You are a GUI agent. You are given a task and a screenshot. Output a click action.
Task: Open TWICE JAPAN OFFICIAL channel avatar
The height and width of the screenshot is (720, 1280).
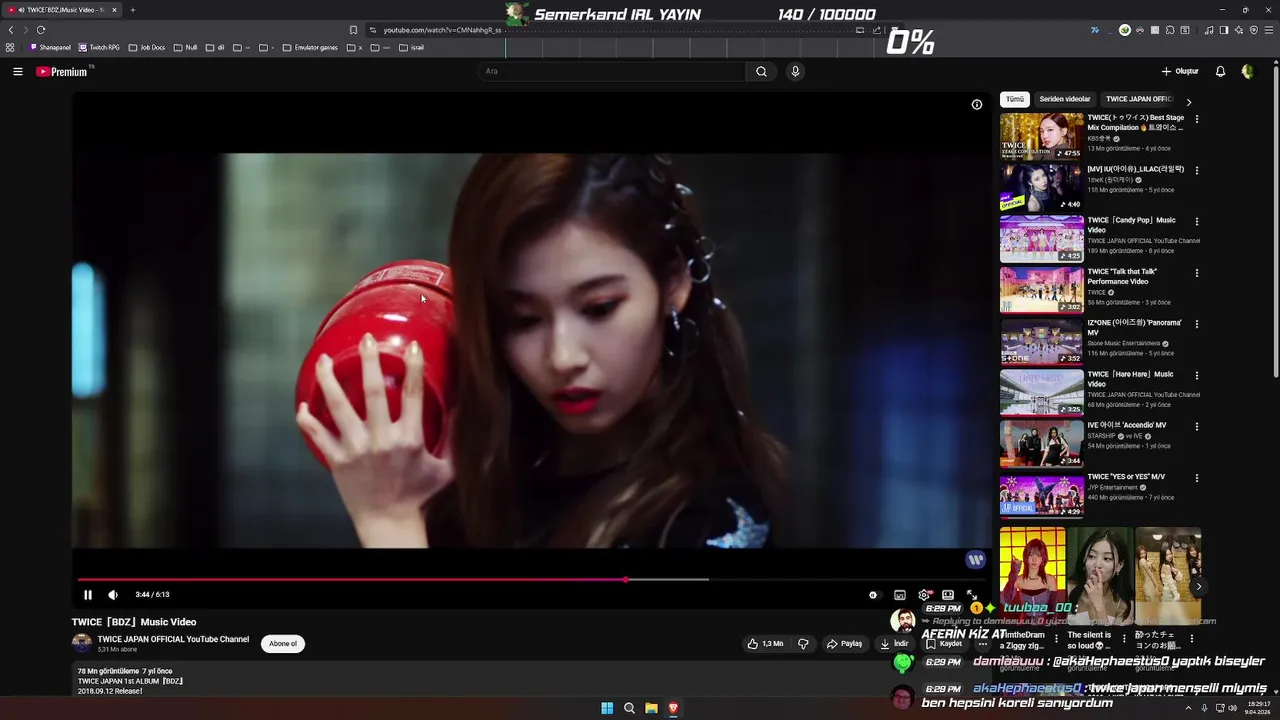[82, 643]
